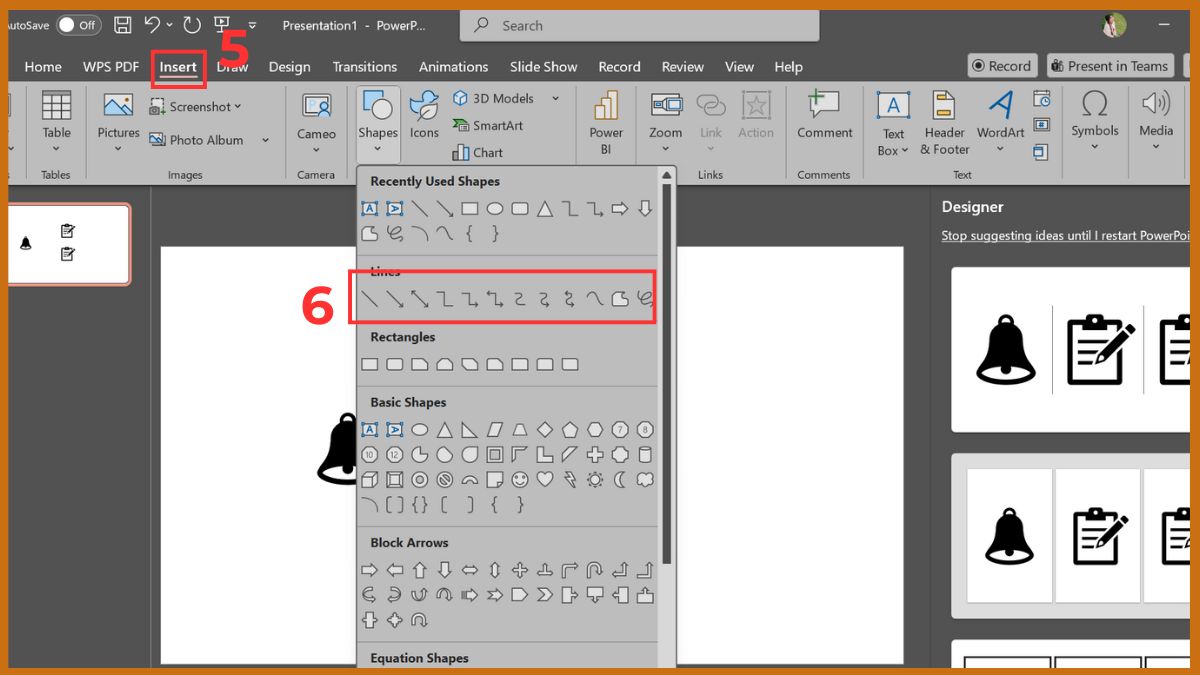
Task: Open the Slide Show tab
Action: coord(543,66)
